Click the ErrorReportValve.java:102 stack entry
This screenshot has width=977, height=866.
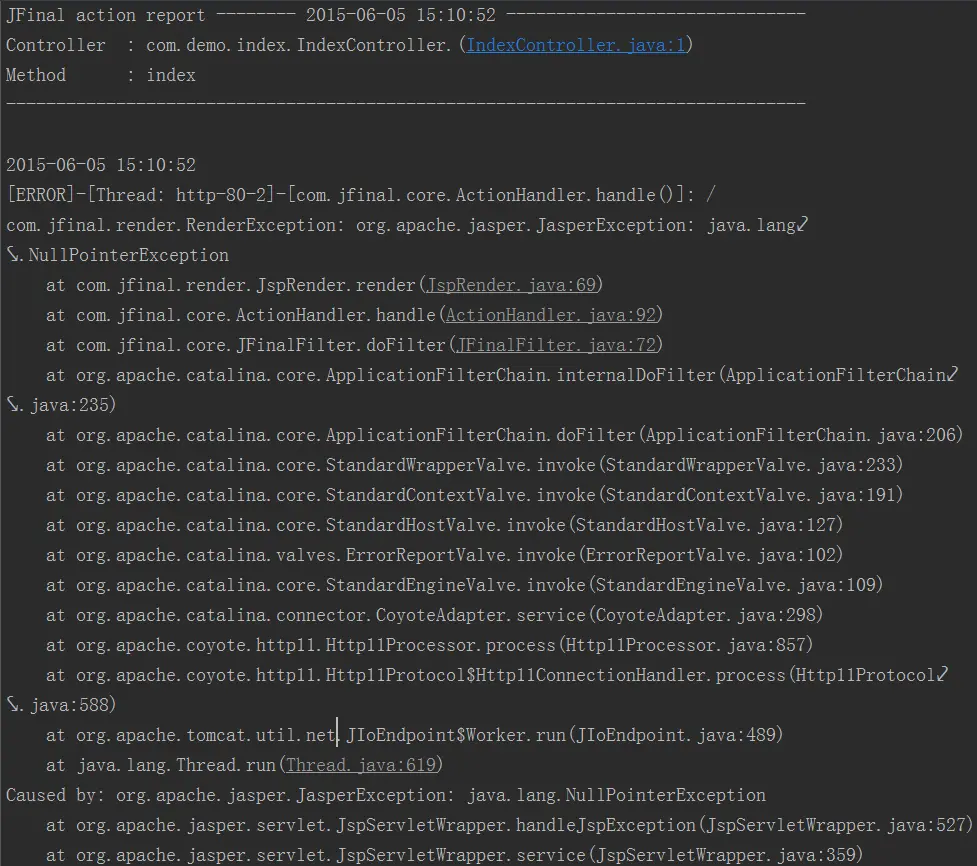pos(444,555)
